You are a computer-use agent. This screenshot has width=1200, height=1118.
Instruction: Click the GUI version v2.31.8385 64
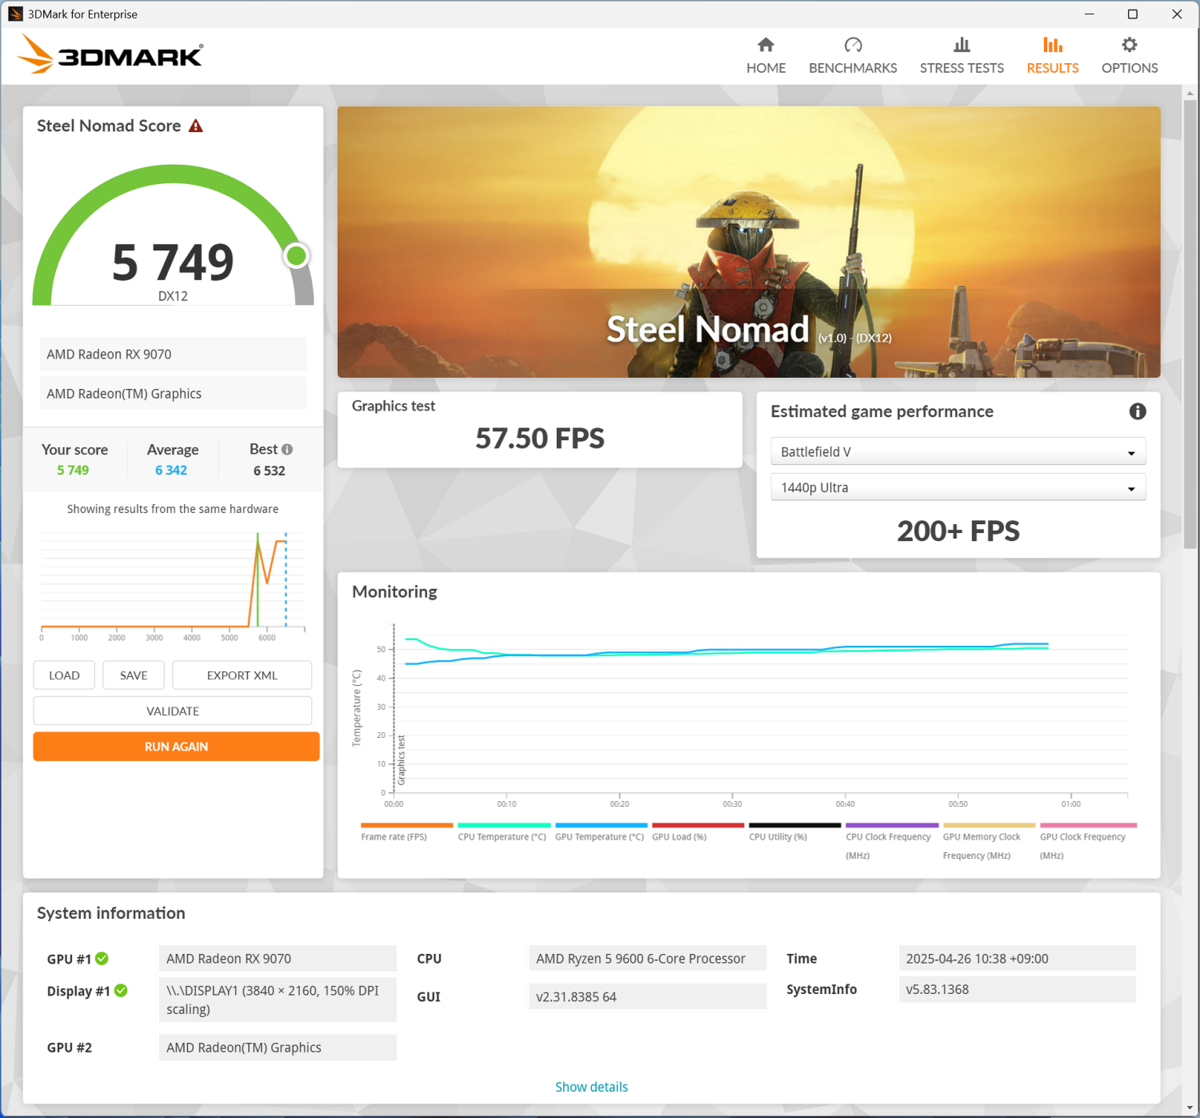[647, 997]
